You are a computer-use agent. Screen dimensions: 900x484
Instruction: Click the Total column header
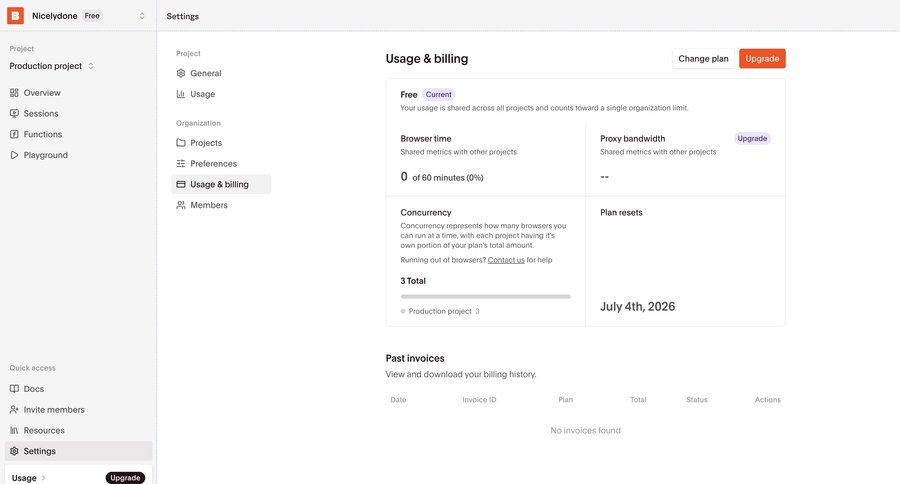point(638,400)
